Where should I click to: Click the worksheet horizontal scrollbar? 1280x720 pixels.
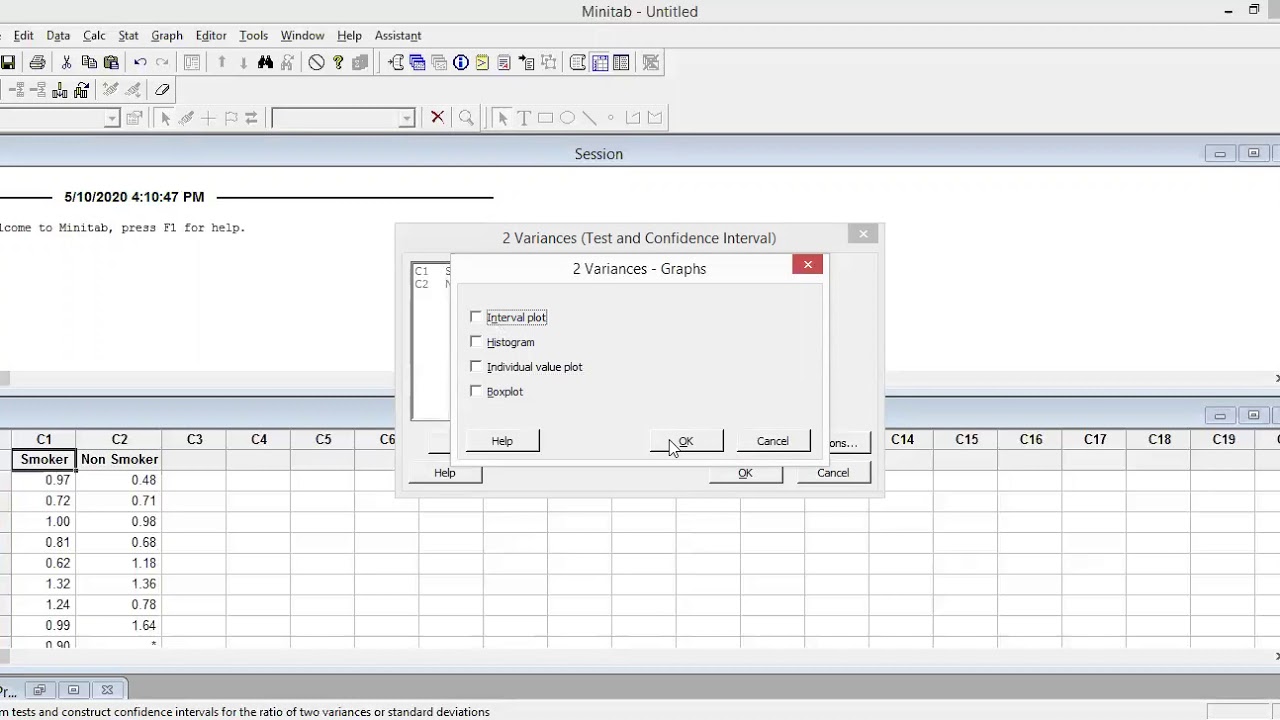point(640,656)
